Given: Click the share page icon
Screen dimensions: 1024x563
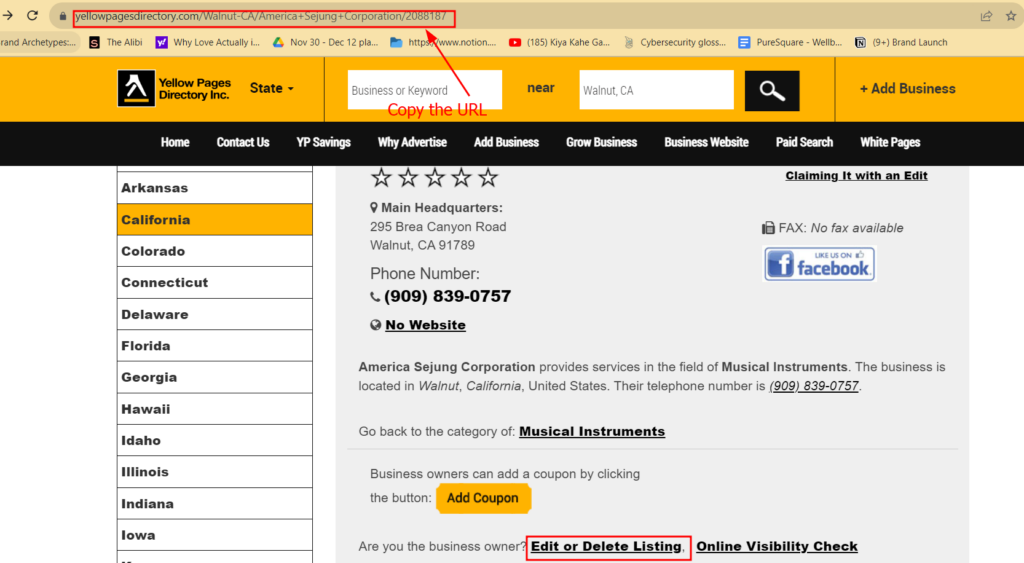Looking at the screenshot, I should click(986, 16).
